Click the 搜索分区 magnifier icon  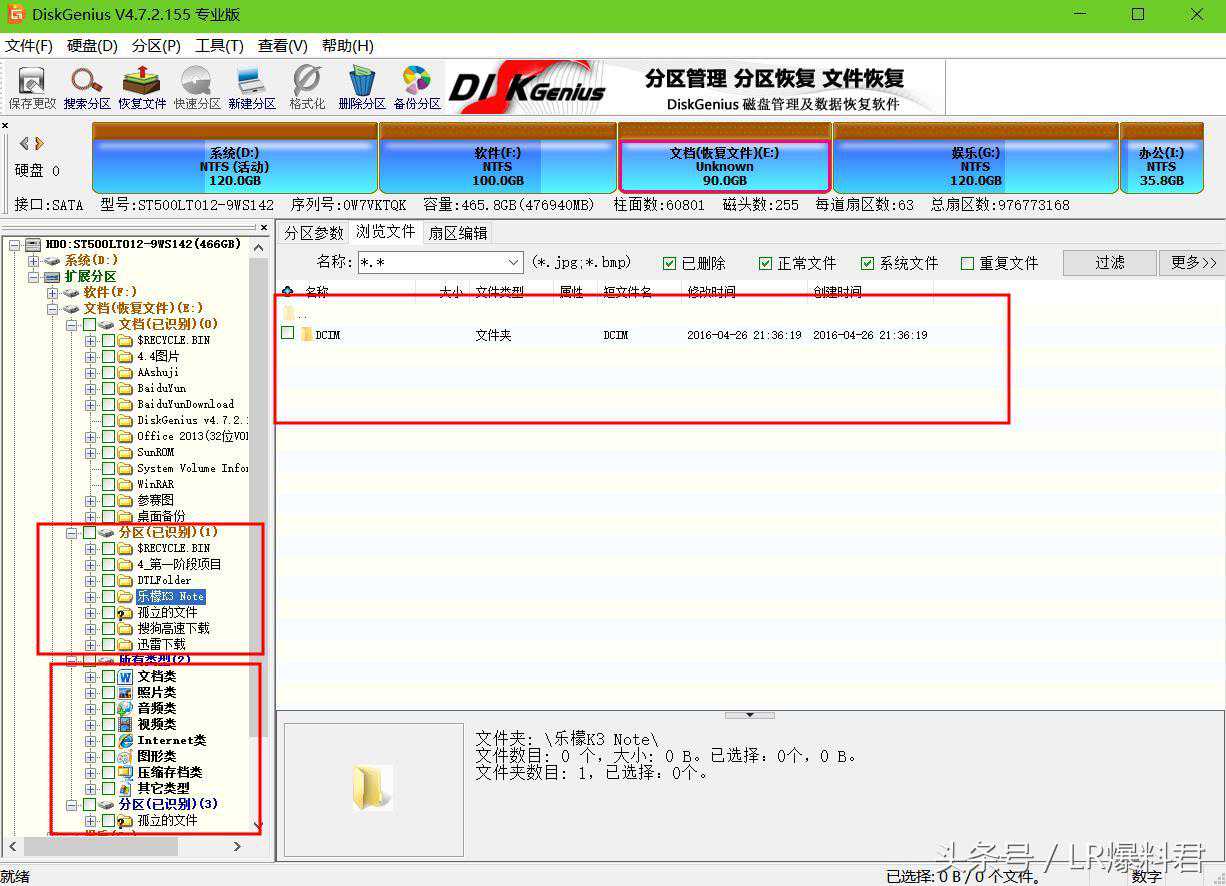click(87, 87)
